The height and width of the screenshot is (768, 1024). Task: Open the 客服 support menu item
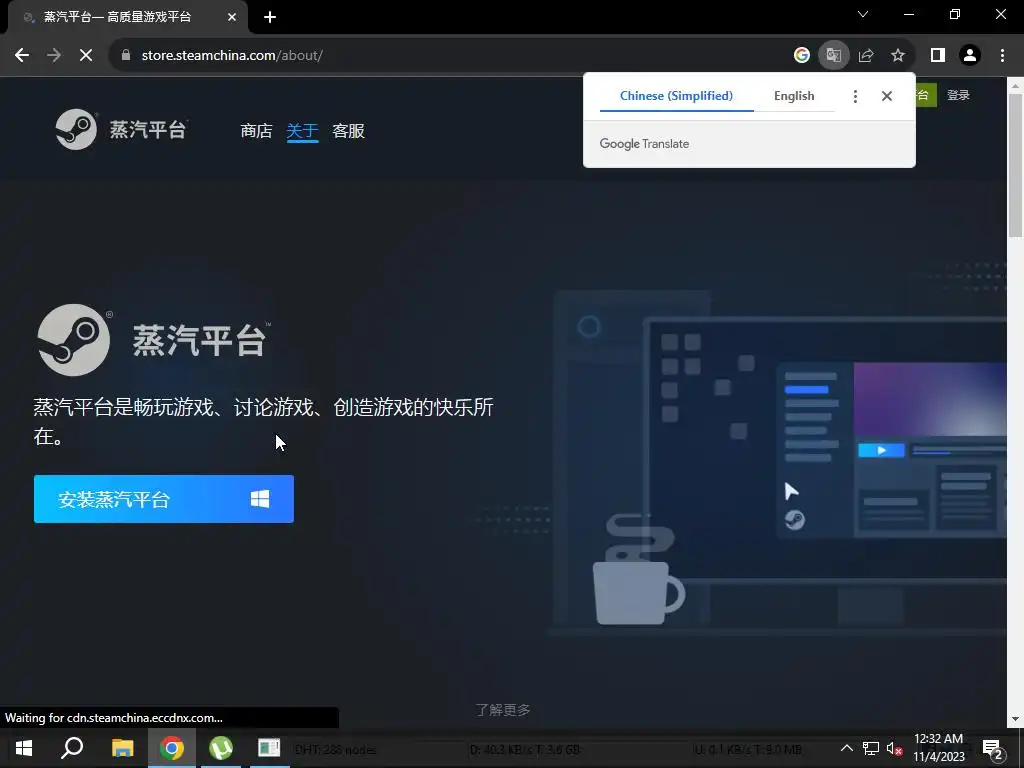pos(348,131)
